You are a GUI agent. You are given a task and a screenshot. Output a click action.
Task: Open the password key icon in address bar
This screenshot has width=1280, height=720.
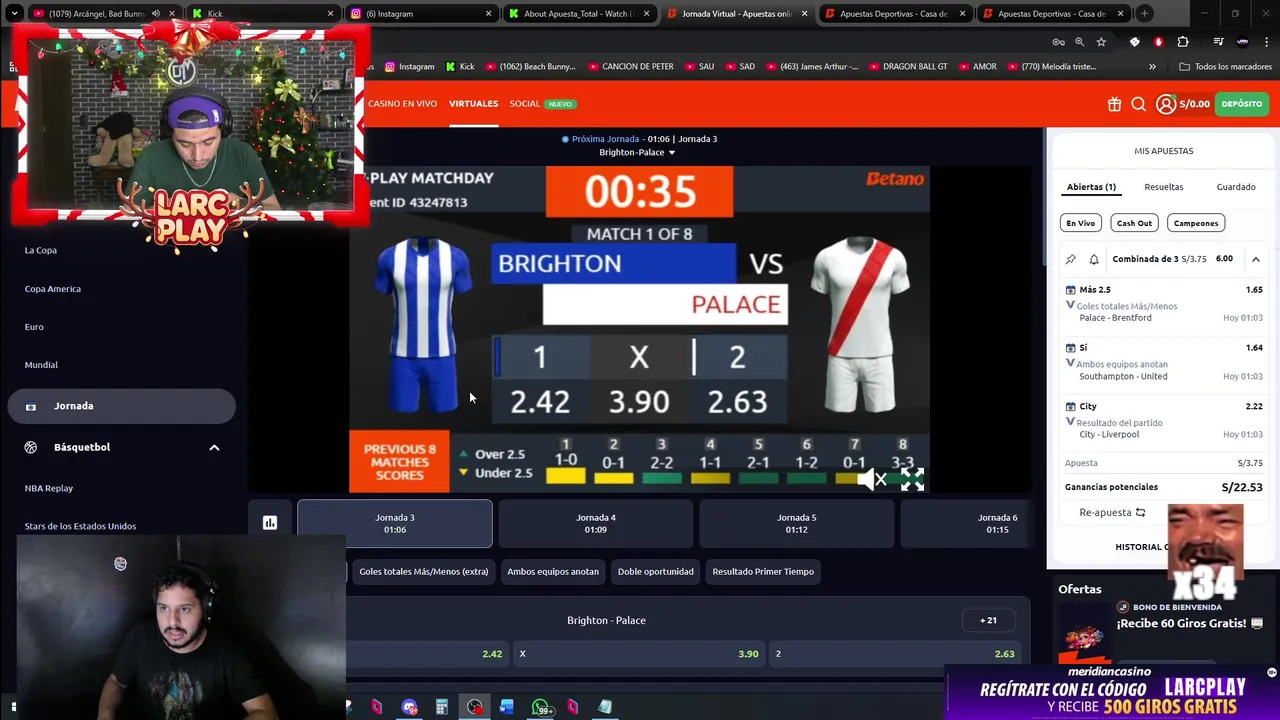click(x=1058, y=42)
